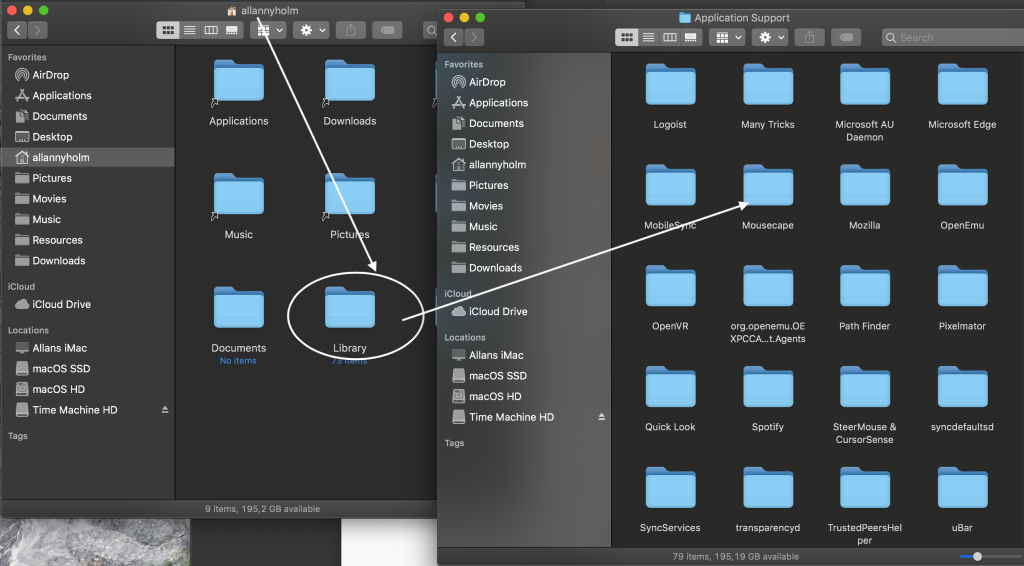Open the Microsoft AU Daemon folder
The height and width of the screenshot is (566, 1024).
tap(865, 84)
